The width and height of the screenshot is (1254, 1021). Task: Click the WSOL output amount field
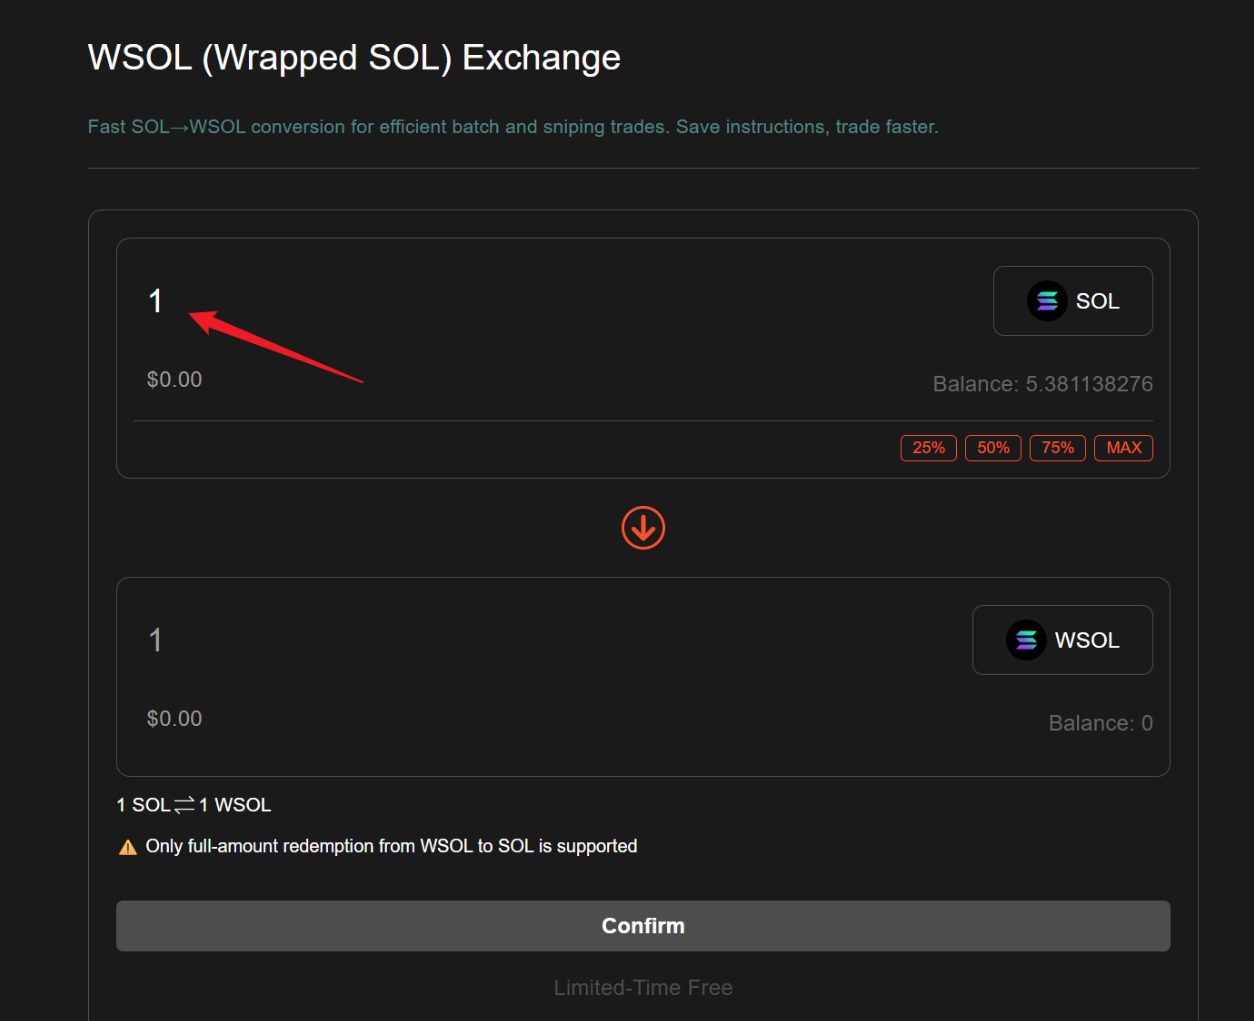156,640
